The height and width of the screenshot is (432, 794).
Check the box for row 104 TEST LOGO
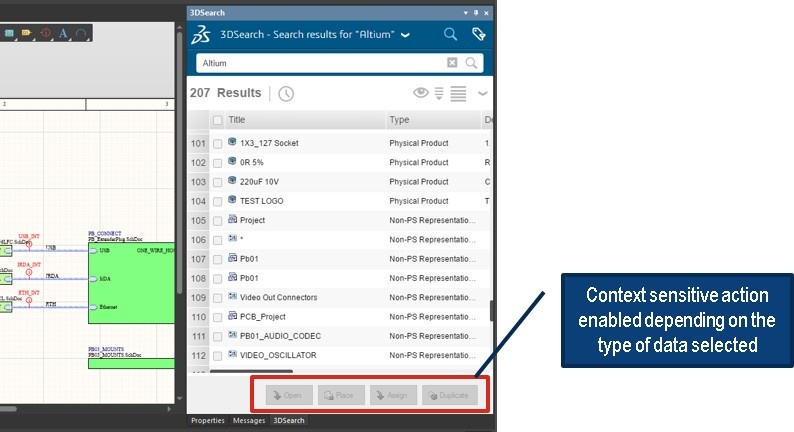tap(217, 202)
